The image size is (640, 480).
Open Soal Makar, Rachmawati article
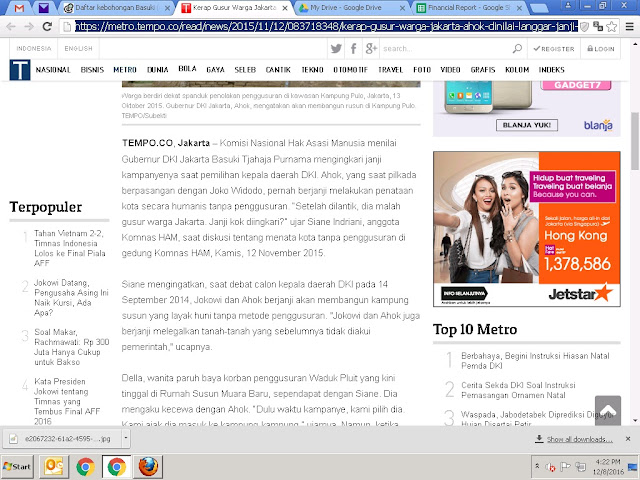pos(71,347)
